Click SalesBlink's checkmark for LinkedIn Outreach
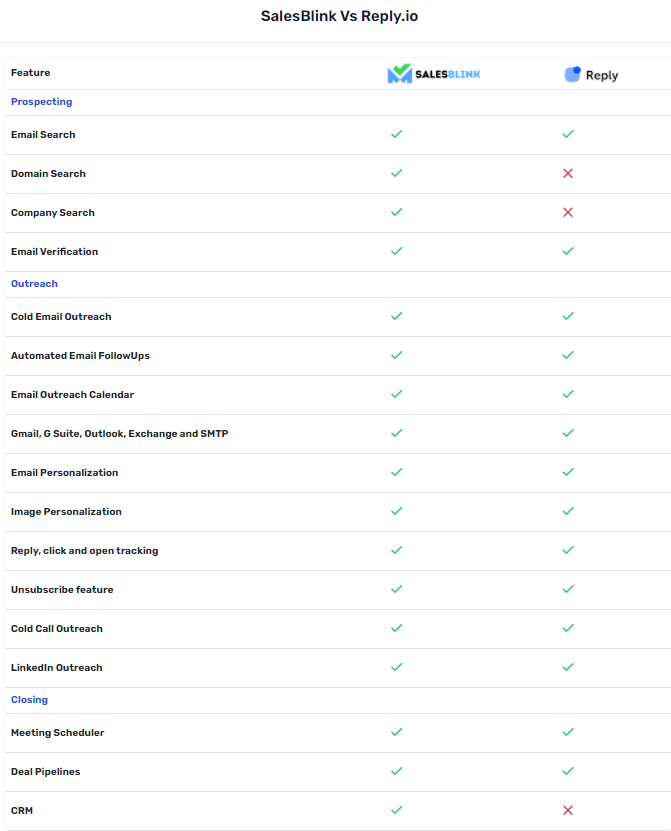 coord(396,667)
